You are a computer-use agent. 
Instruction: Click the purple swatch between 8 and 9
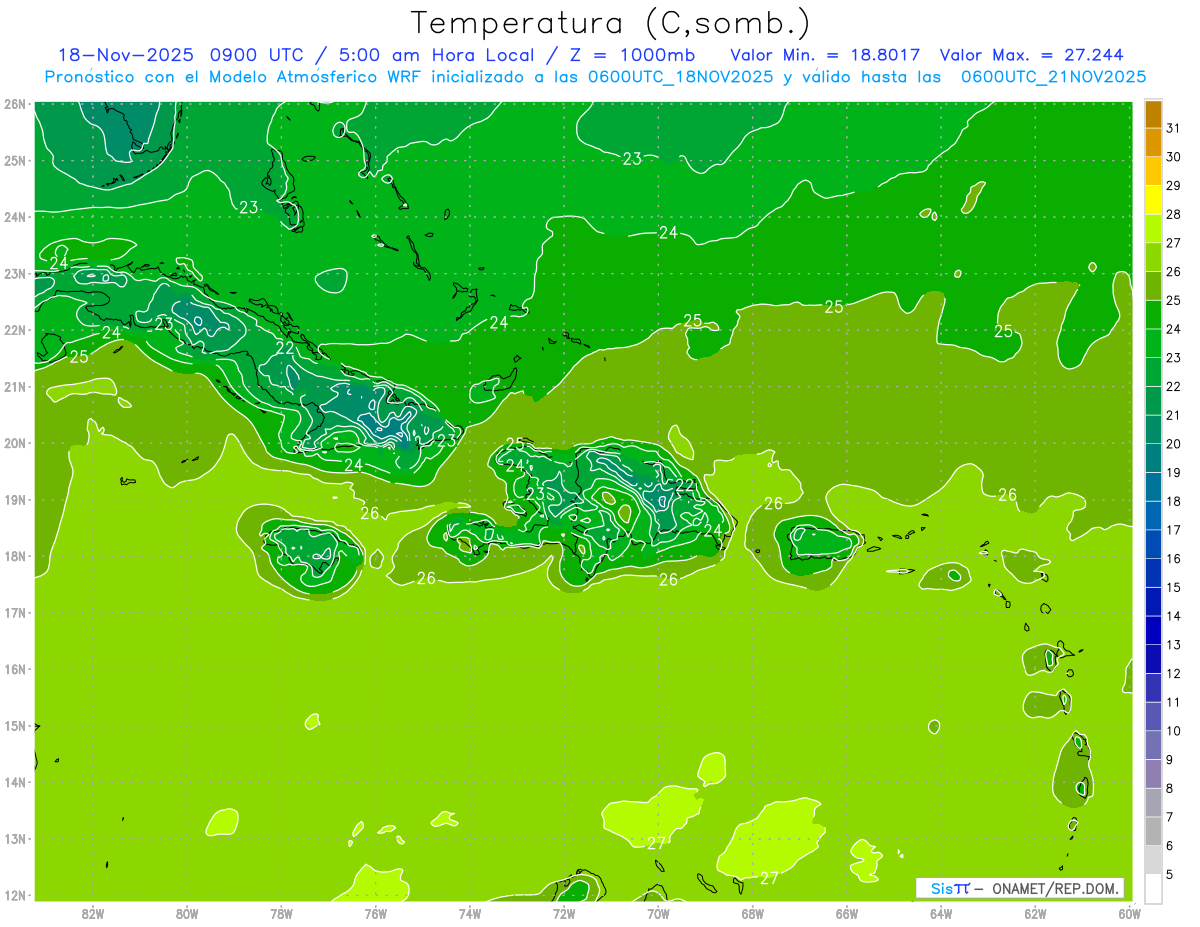[x=1153, y=774]
